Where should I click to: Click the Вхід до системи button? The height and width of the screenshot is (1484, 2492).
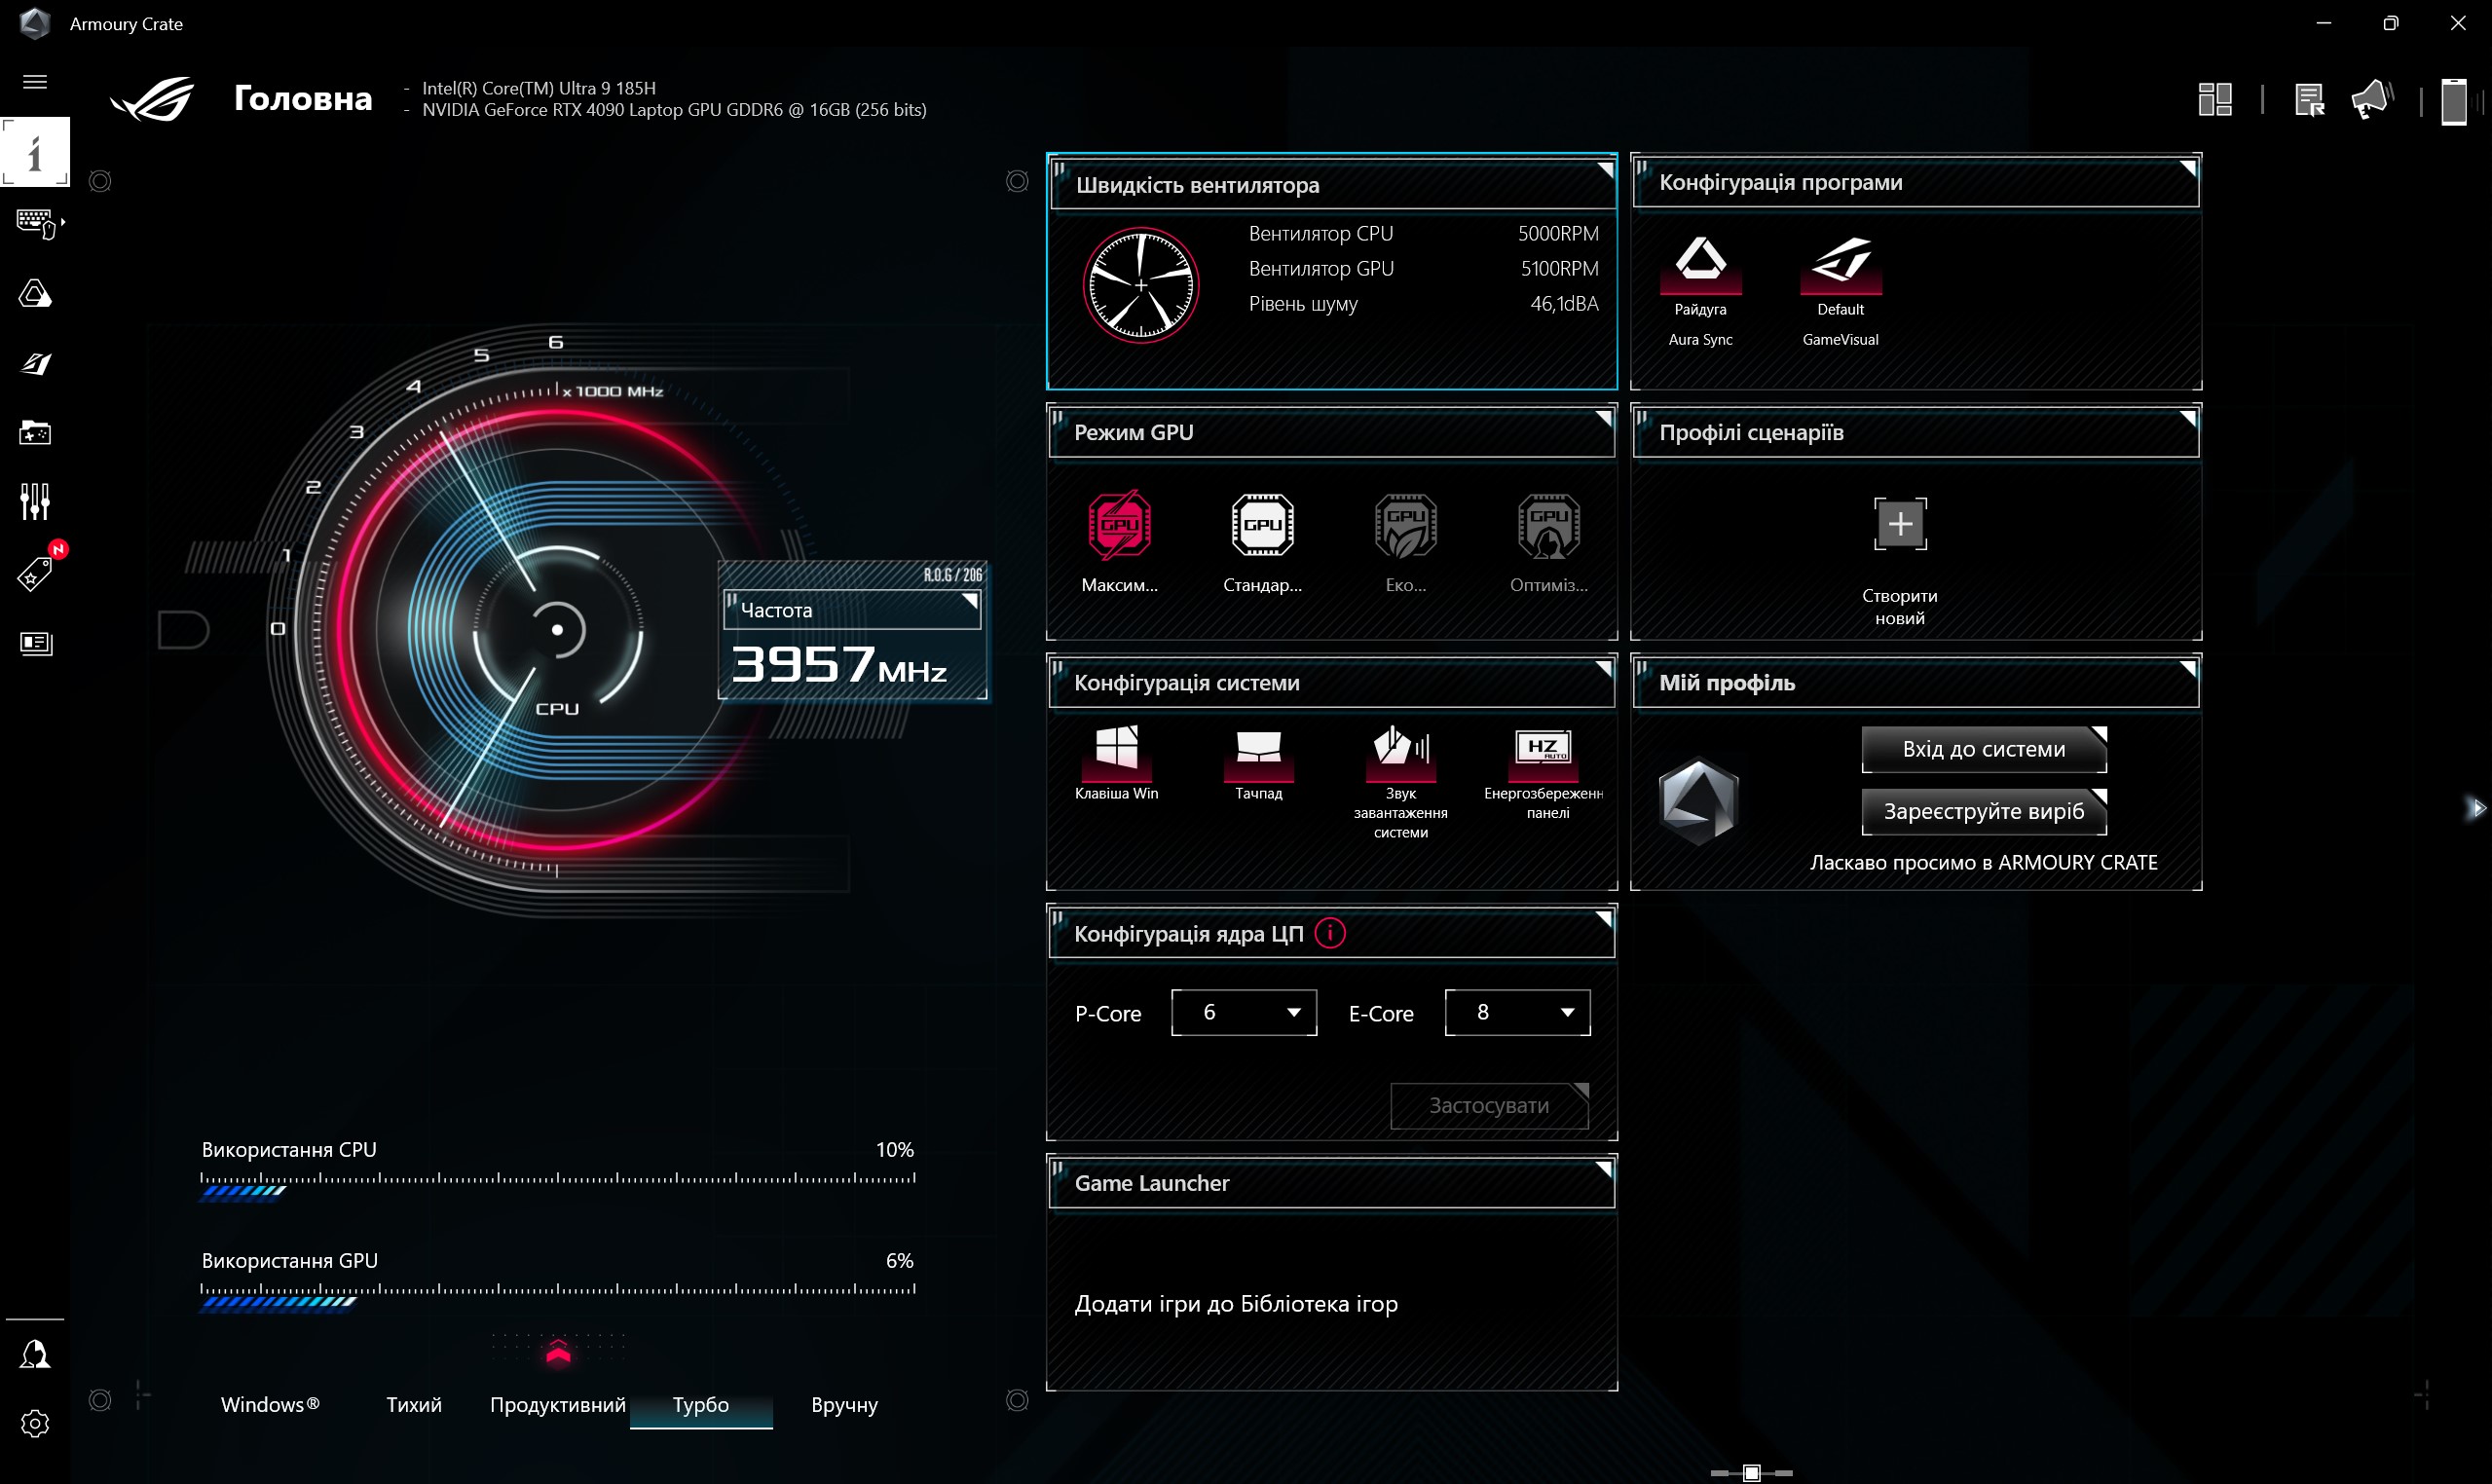pos(1984,749)
